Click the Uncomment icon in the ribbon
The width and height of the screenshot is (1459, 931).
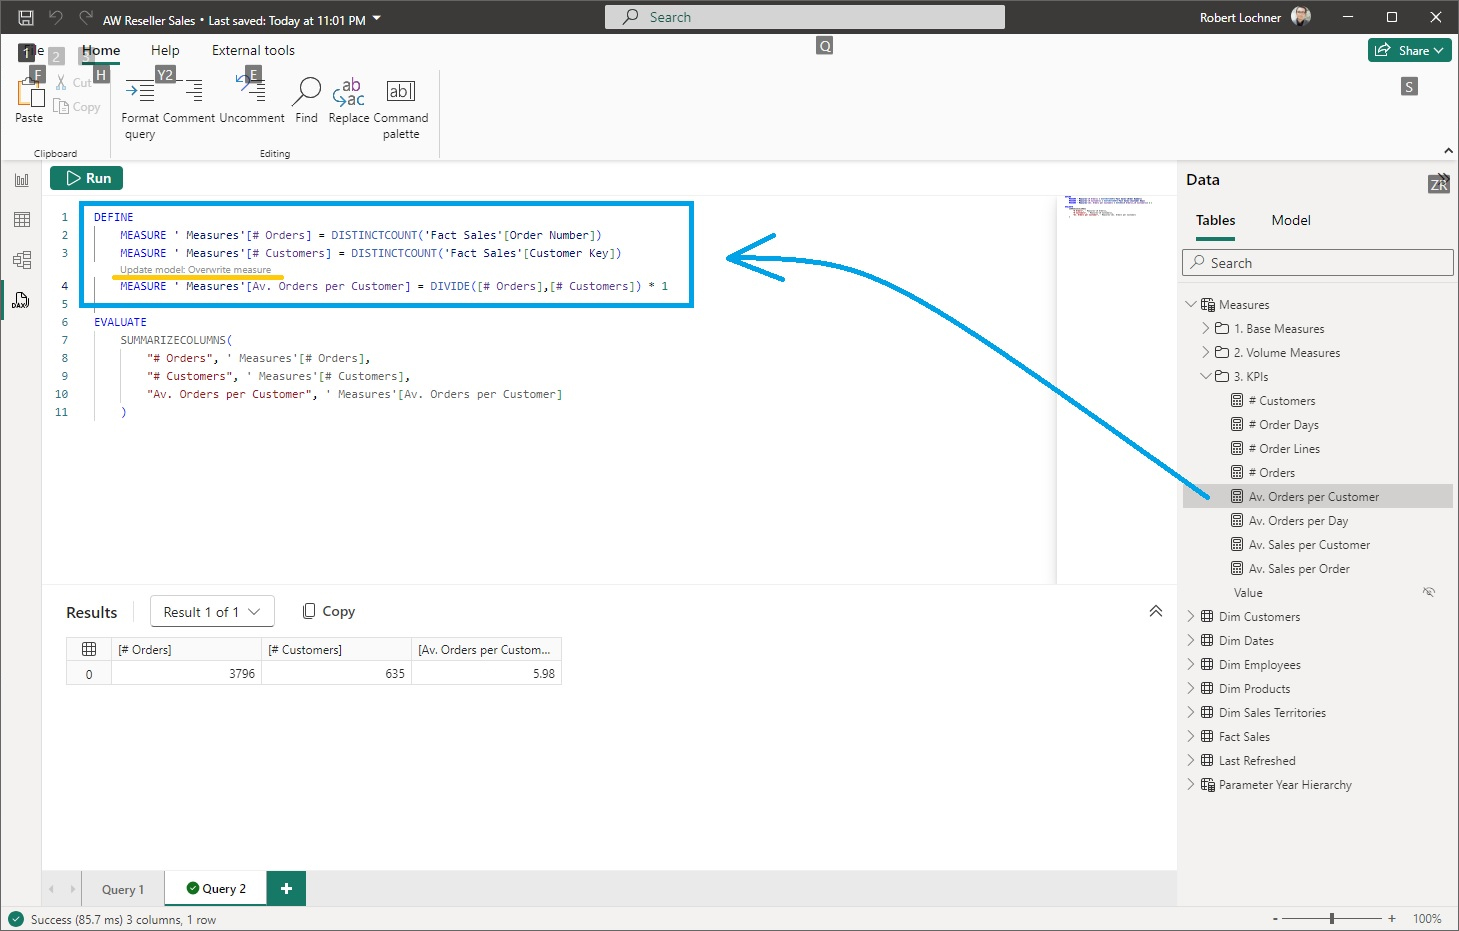coord(250,95)
